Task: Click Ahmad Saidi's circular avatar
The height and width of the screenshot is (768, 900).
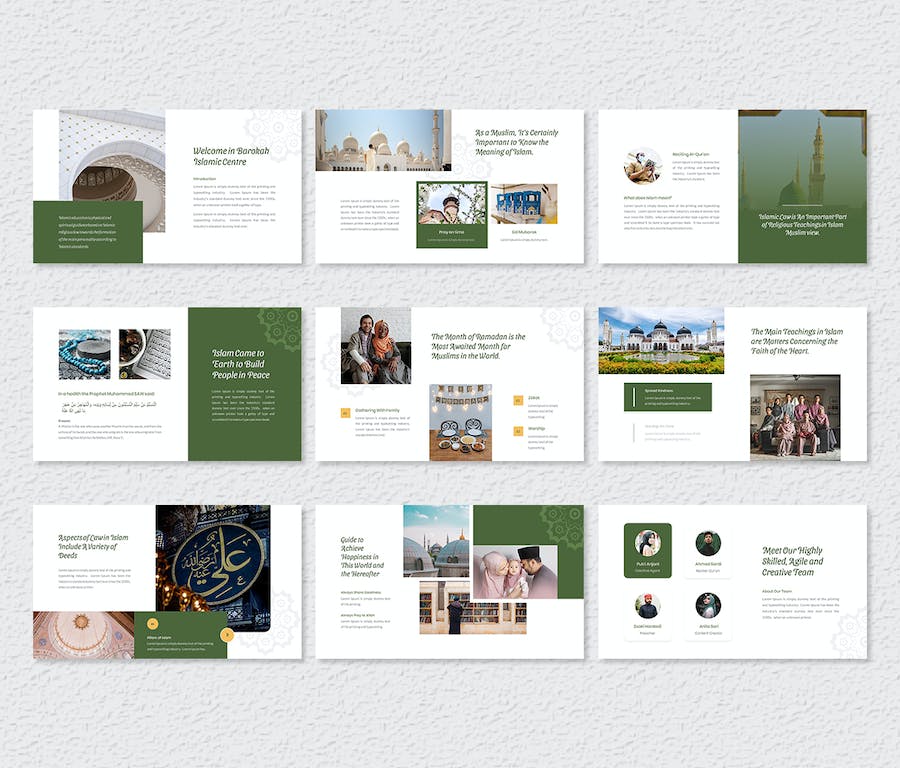Action: [x=708, y=543]
